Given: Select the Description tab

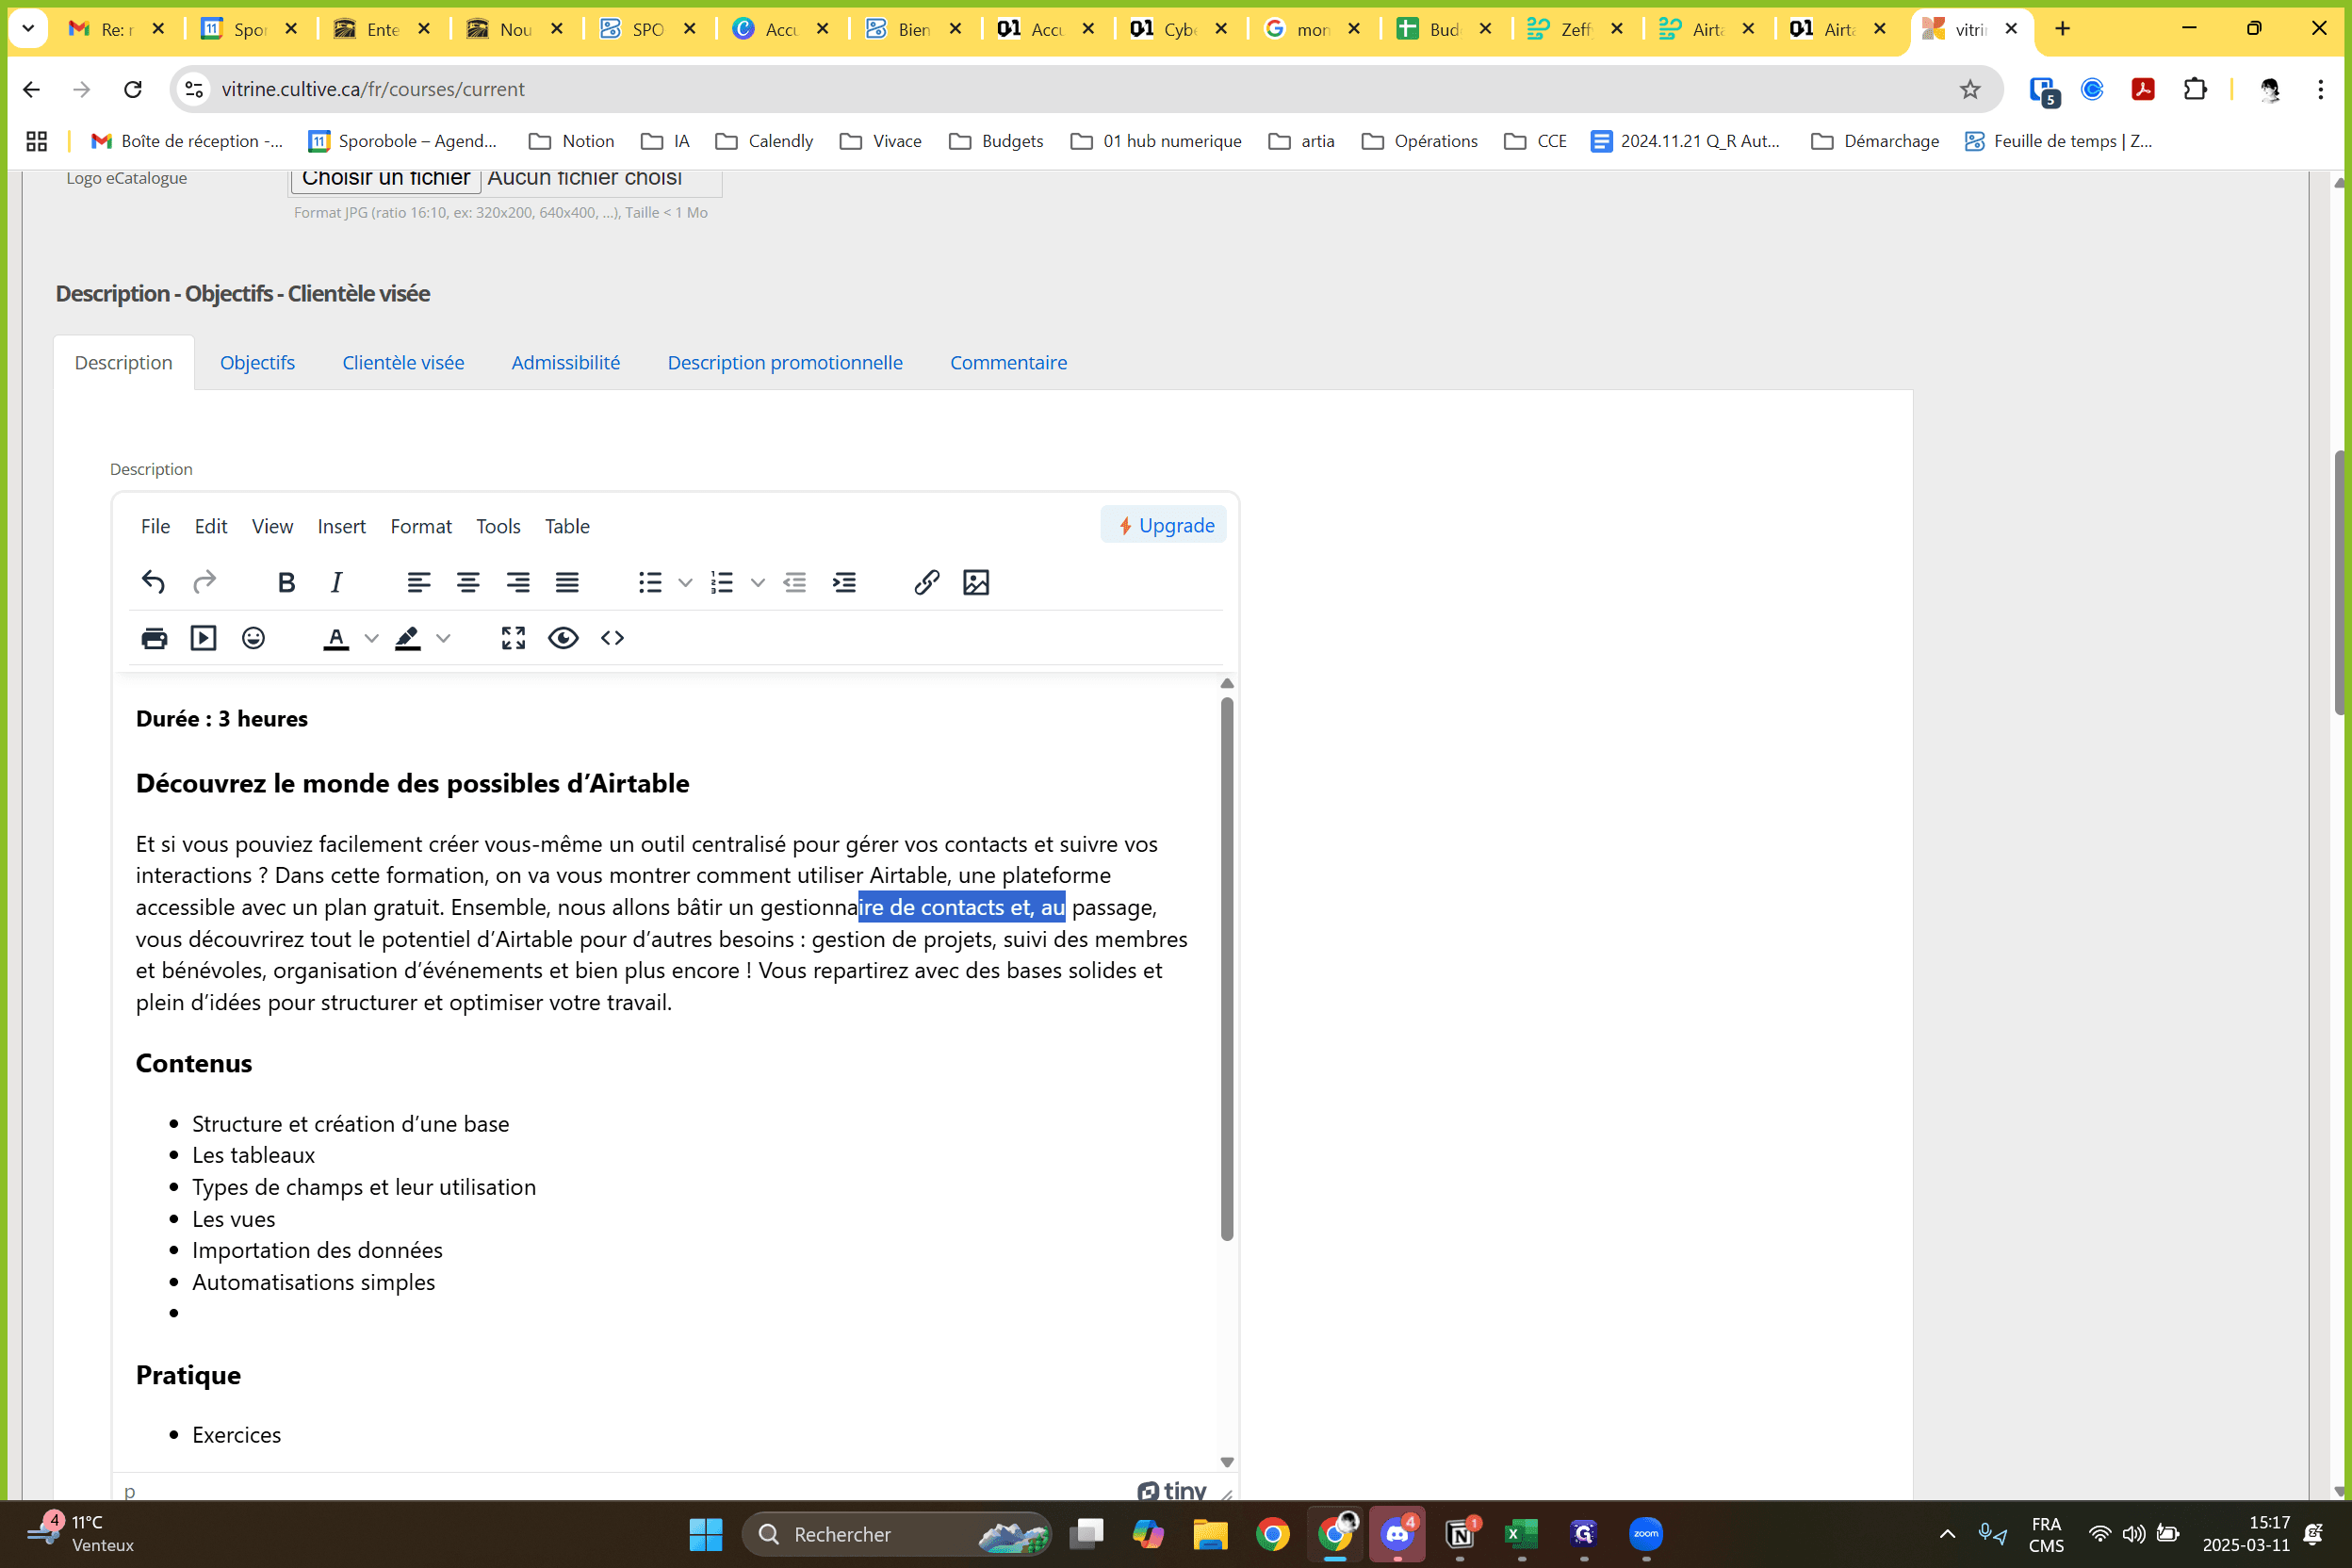Looking at the screenshot, I should [123, 363].
